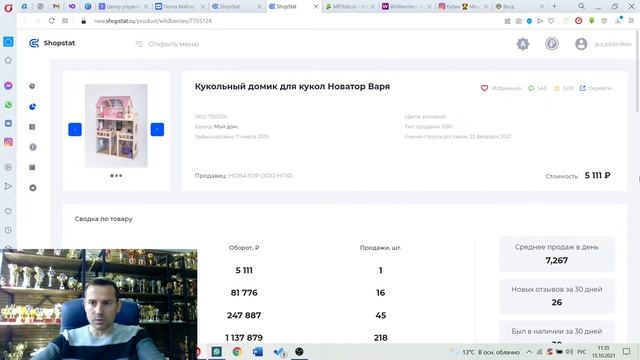Open Instagram in the Opera sidebar
The width and height of the screenshot is (640, 360).
[8, 142]
